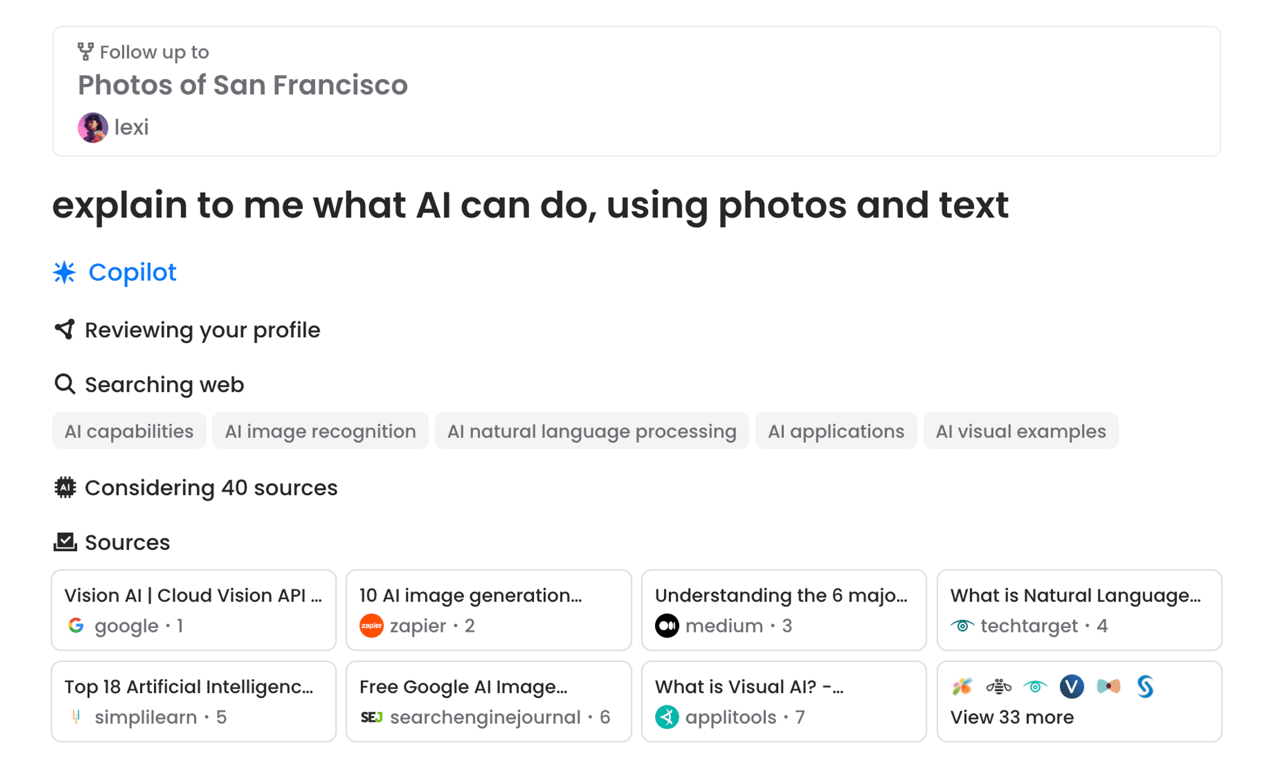Screen dimensions: 1261x768
Task: Click lexi's profile avatar
Action: [x=92, y=127]
